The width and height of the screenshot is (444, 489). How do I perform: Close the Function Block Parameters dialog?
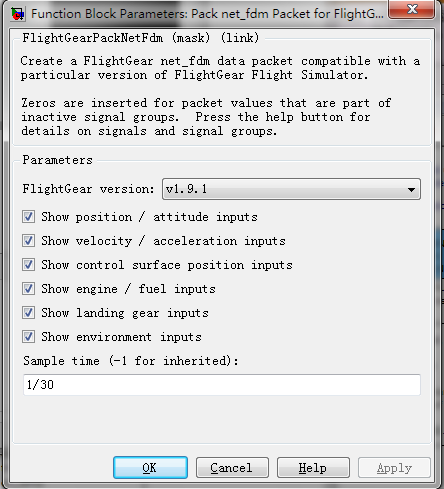coord(412,9)
